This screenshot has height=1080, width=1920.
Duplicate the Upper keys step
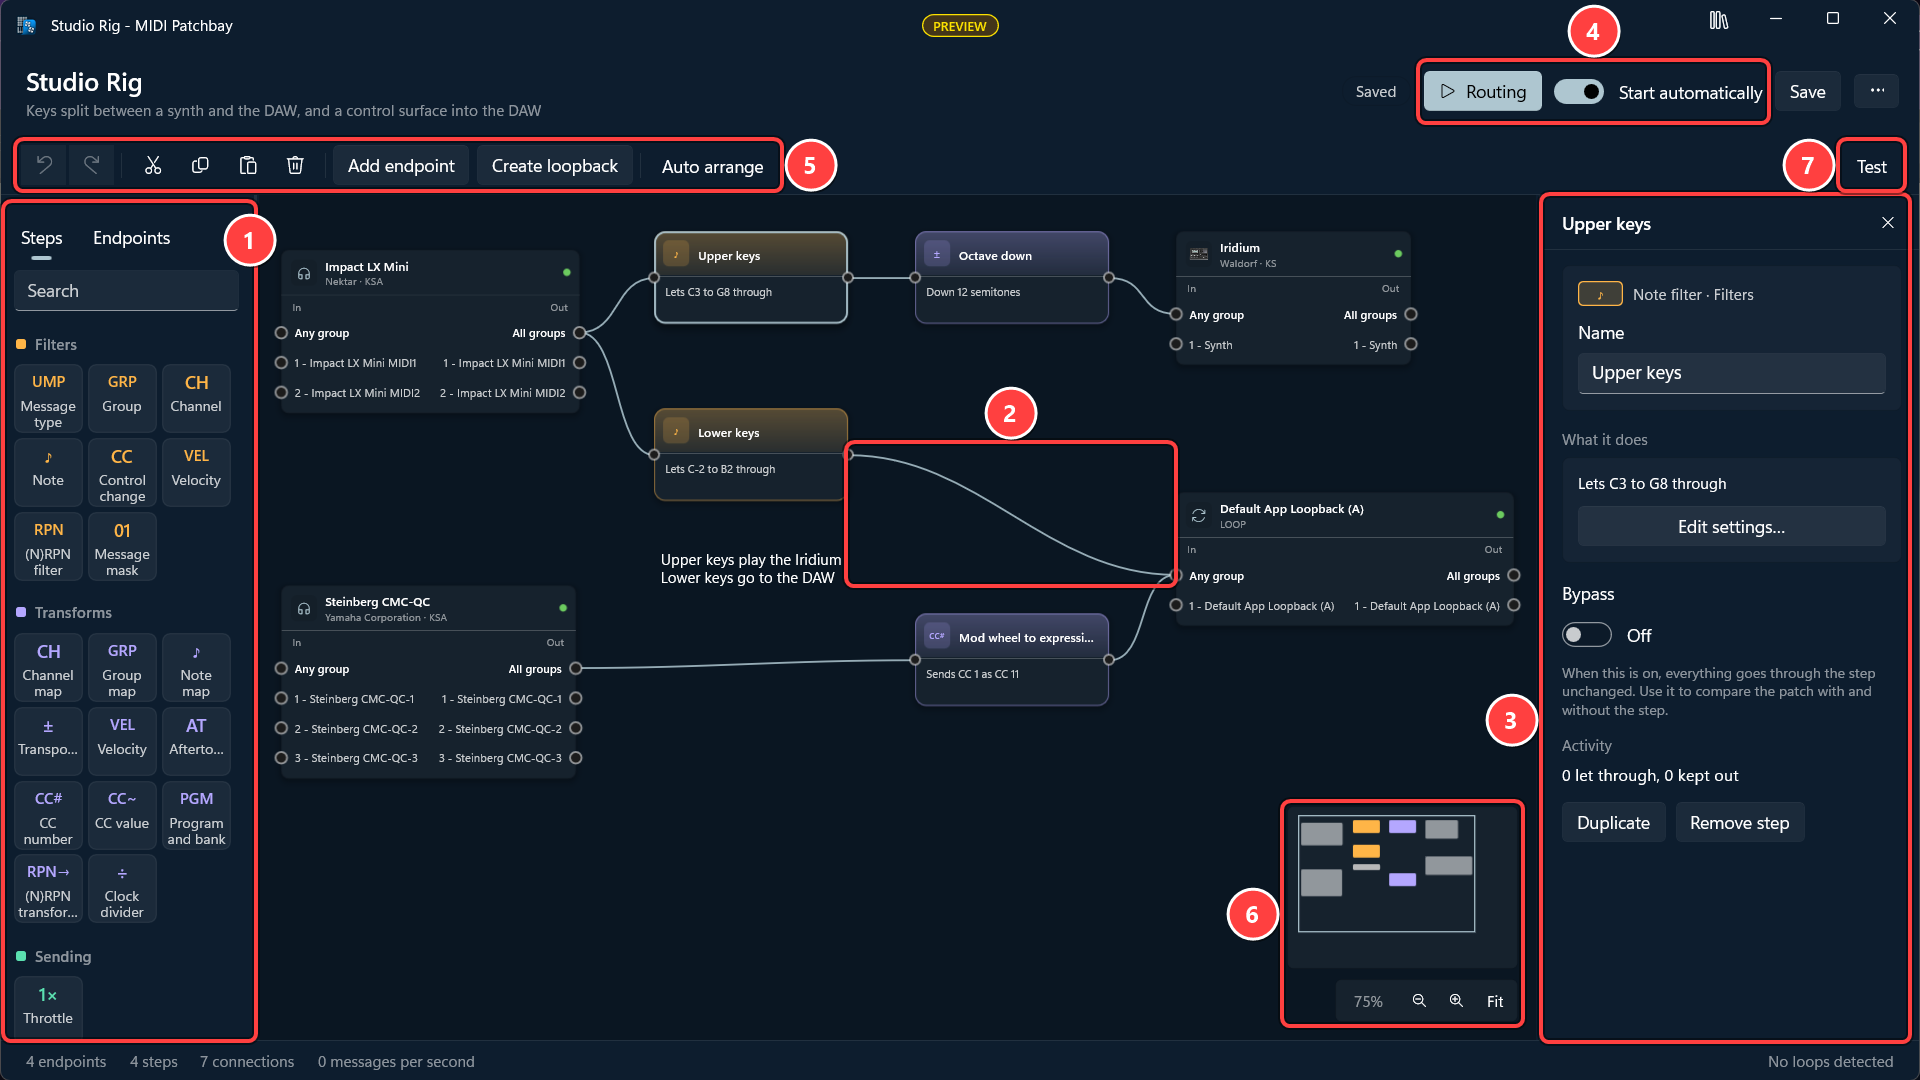[1613, 823]
